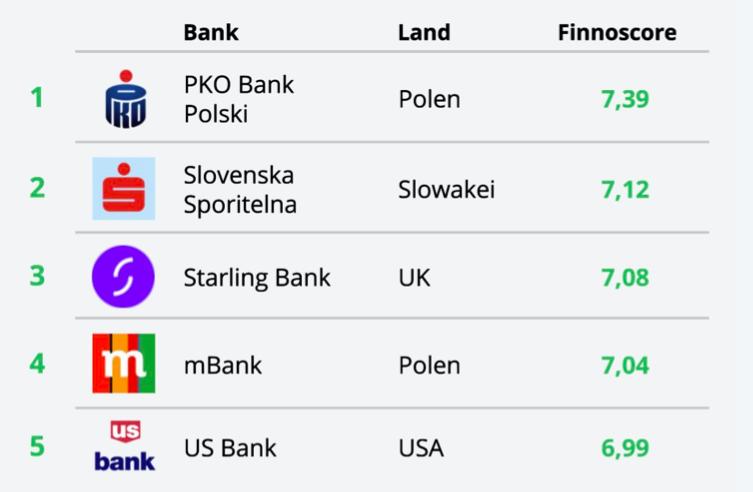753x492 pixels.
Task: Click the Slovenska Sporitelna red logo
Action: pos(124,188)
